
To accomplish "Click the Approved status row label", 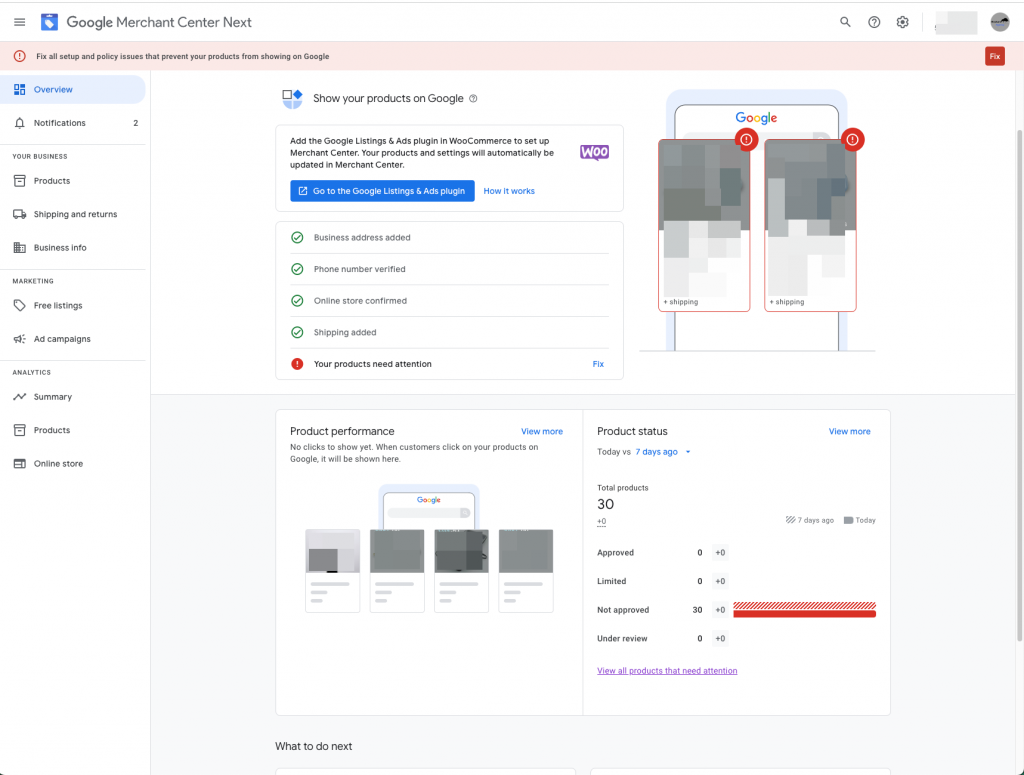I will [x=615, y=552].
